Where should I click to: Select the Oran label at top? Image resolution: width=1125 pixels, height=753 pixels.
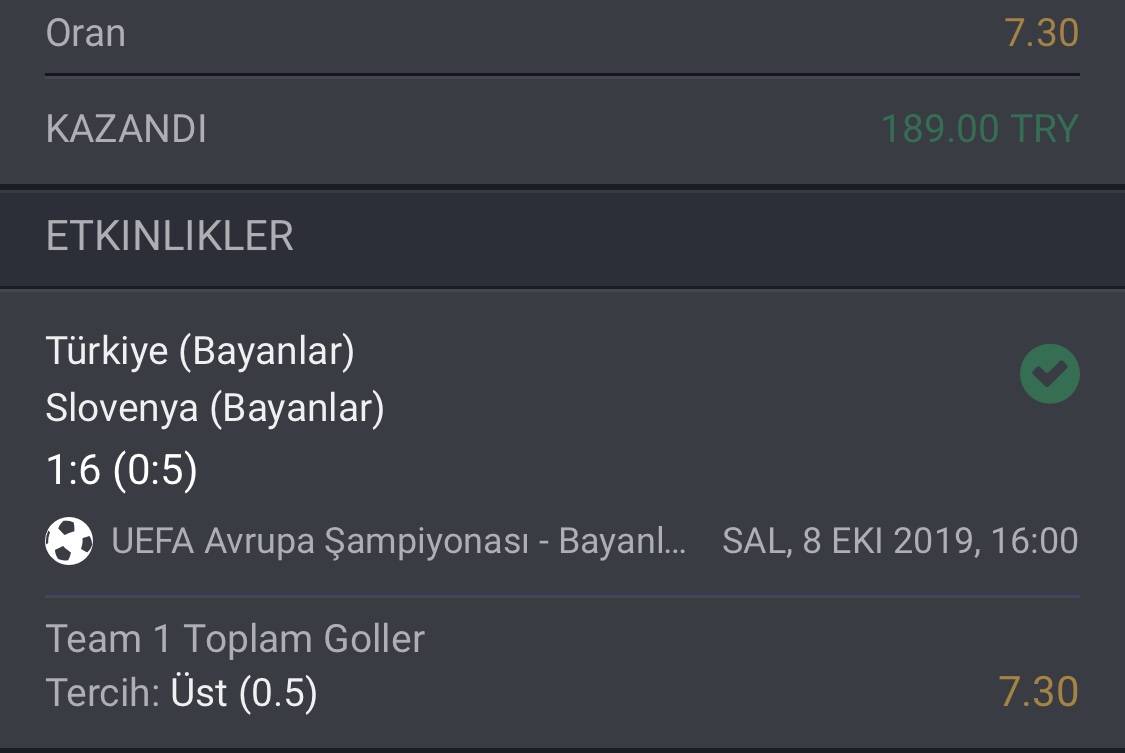[x=85, y=33]
